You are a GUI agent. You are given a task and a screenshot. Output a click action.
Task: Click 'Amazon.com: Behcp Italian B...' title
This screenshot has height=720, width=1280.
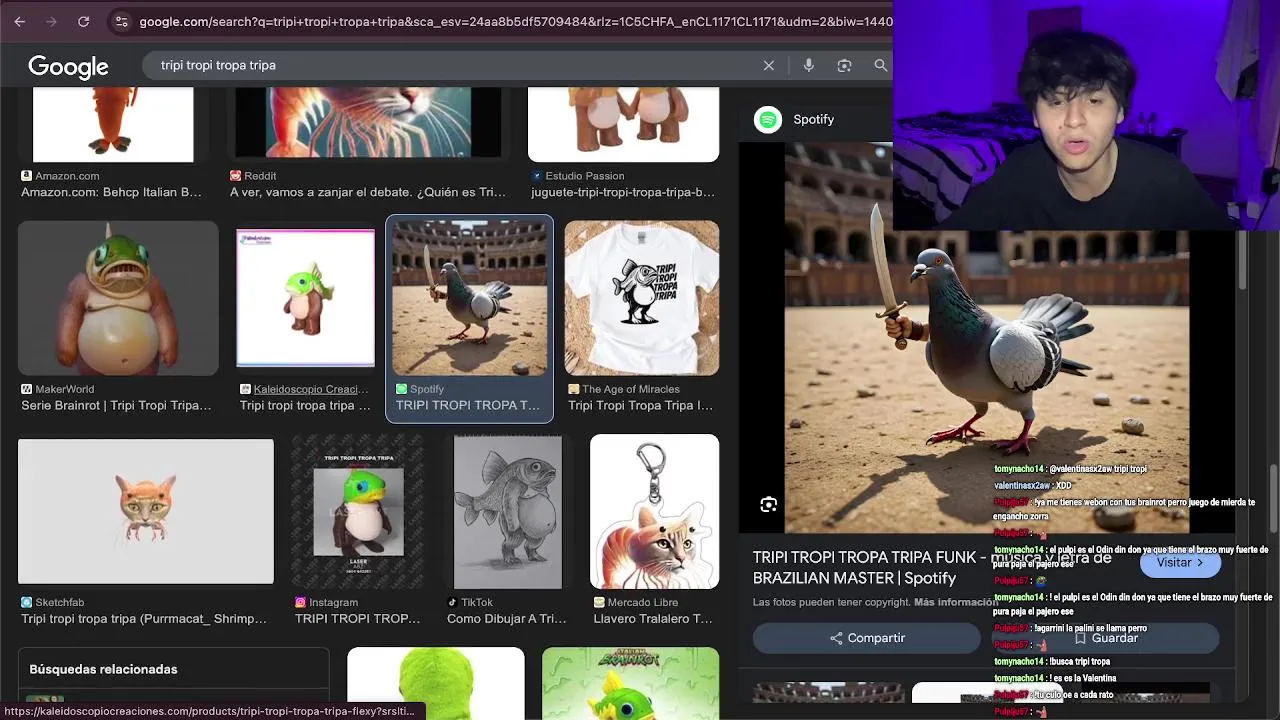click(x=111, y=192)
